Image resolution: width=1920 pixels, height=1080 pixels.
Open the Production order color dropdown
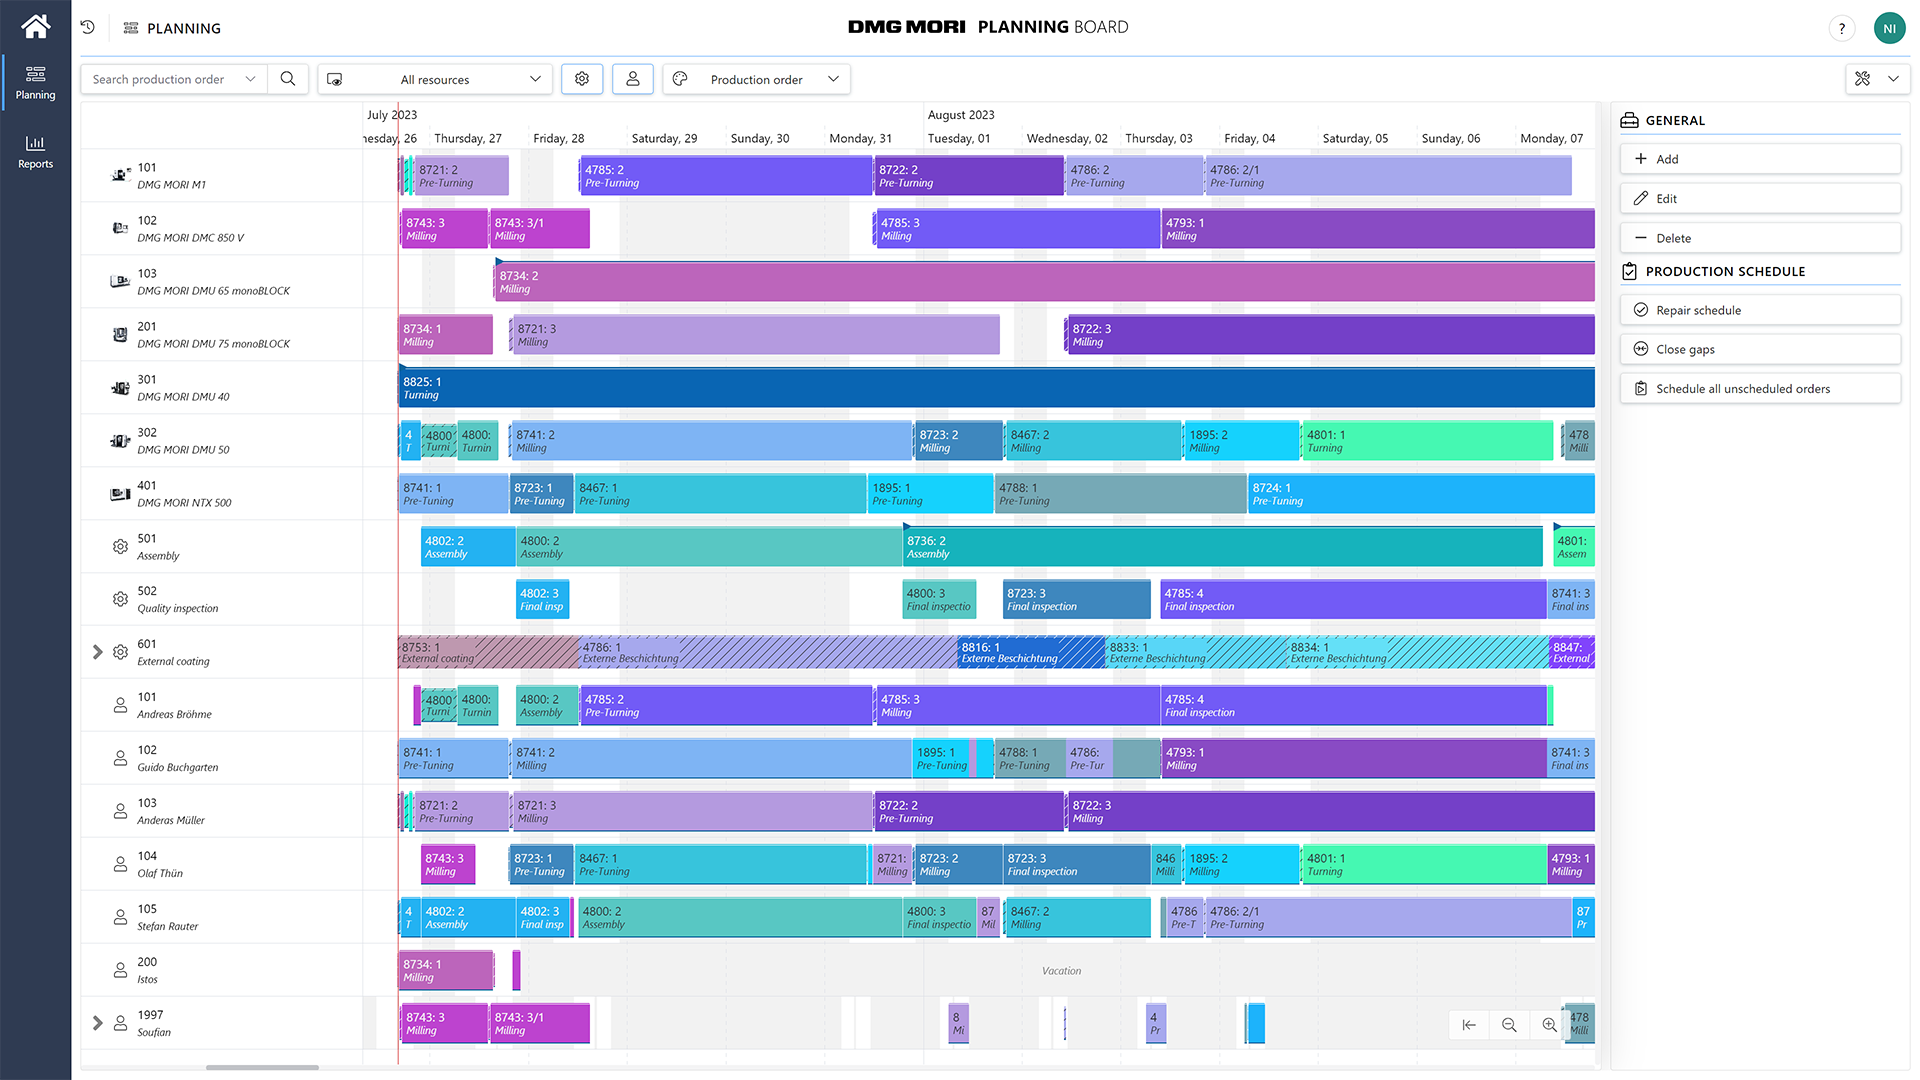tap(757, 79)
